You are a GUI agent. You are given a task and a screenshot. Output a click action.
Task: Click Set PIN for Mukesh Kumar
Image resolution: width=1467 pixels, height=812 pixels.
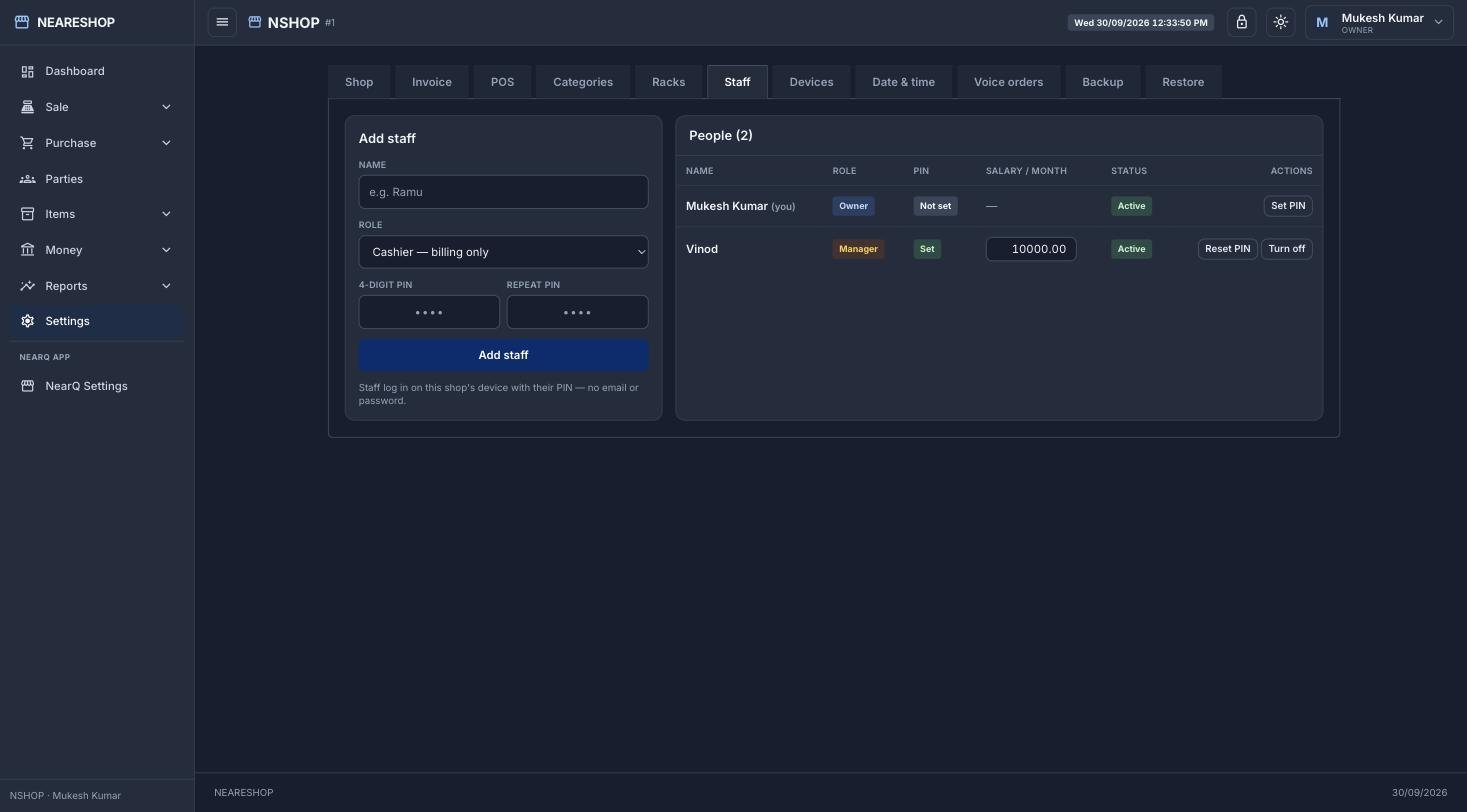point(1288,206)
